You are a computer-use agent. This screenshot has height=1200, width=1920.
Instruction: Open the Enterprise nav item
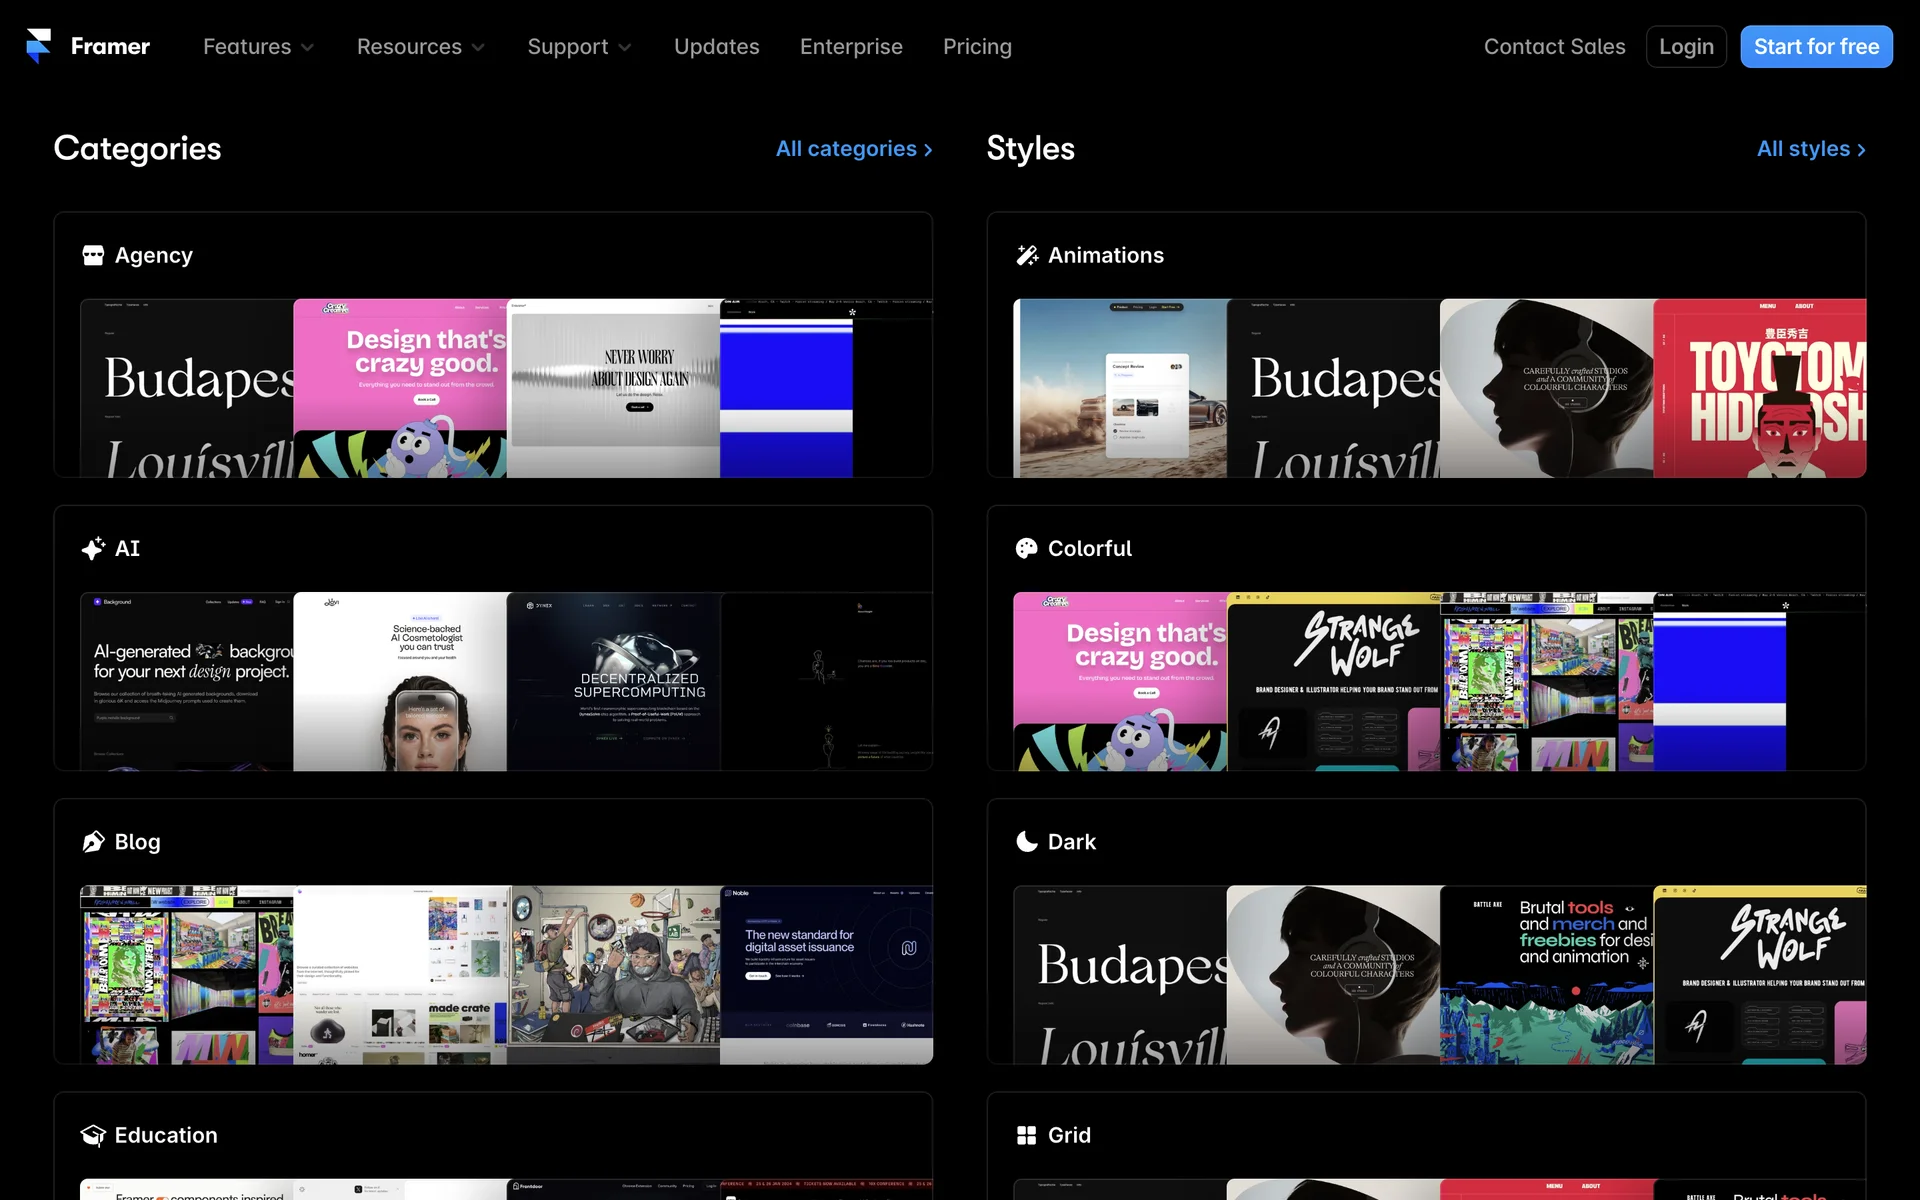point(851,47)
